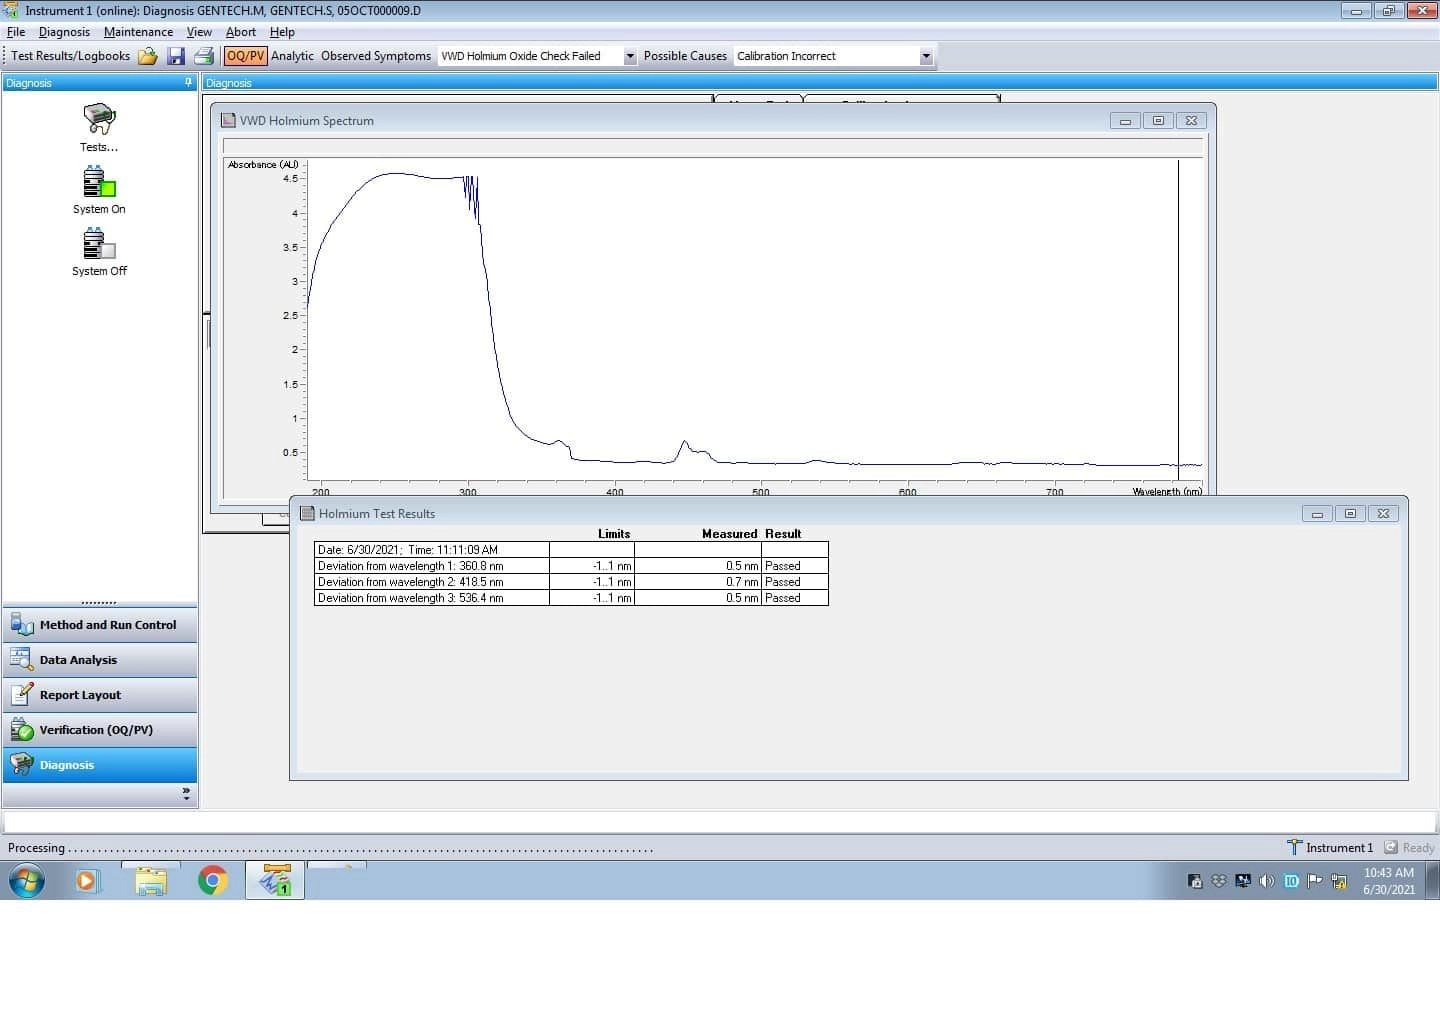Expand the navigation pane chevron at bottom

click(x=186, y=793)
